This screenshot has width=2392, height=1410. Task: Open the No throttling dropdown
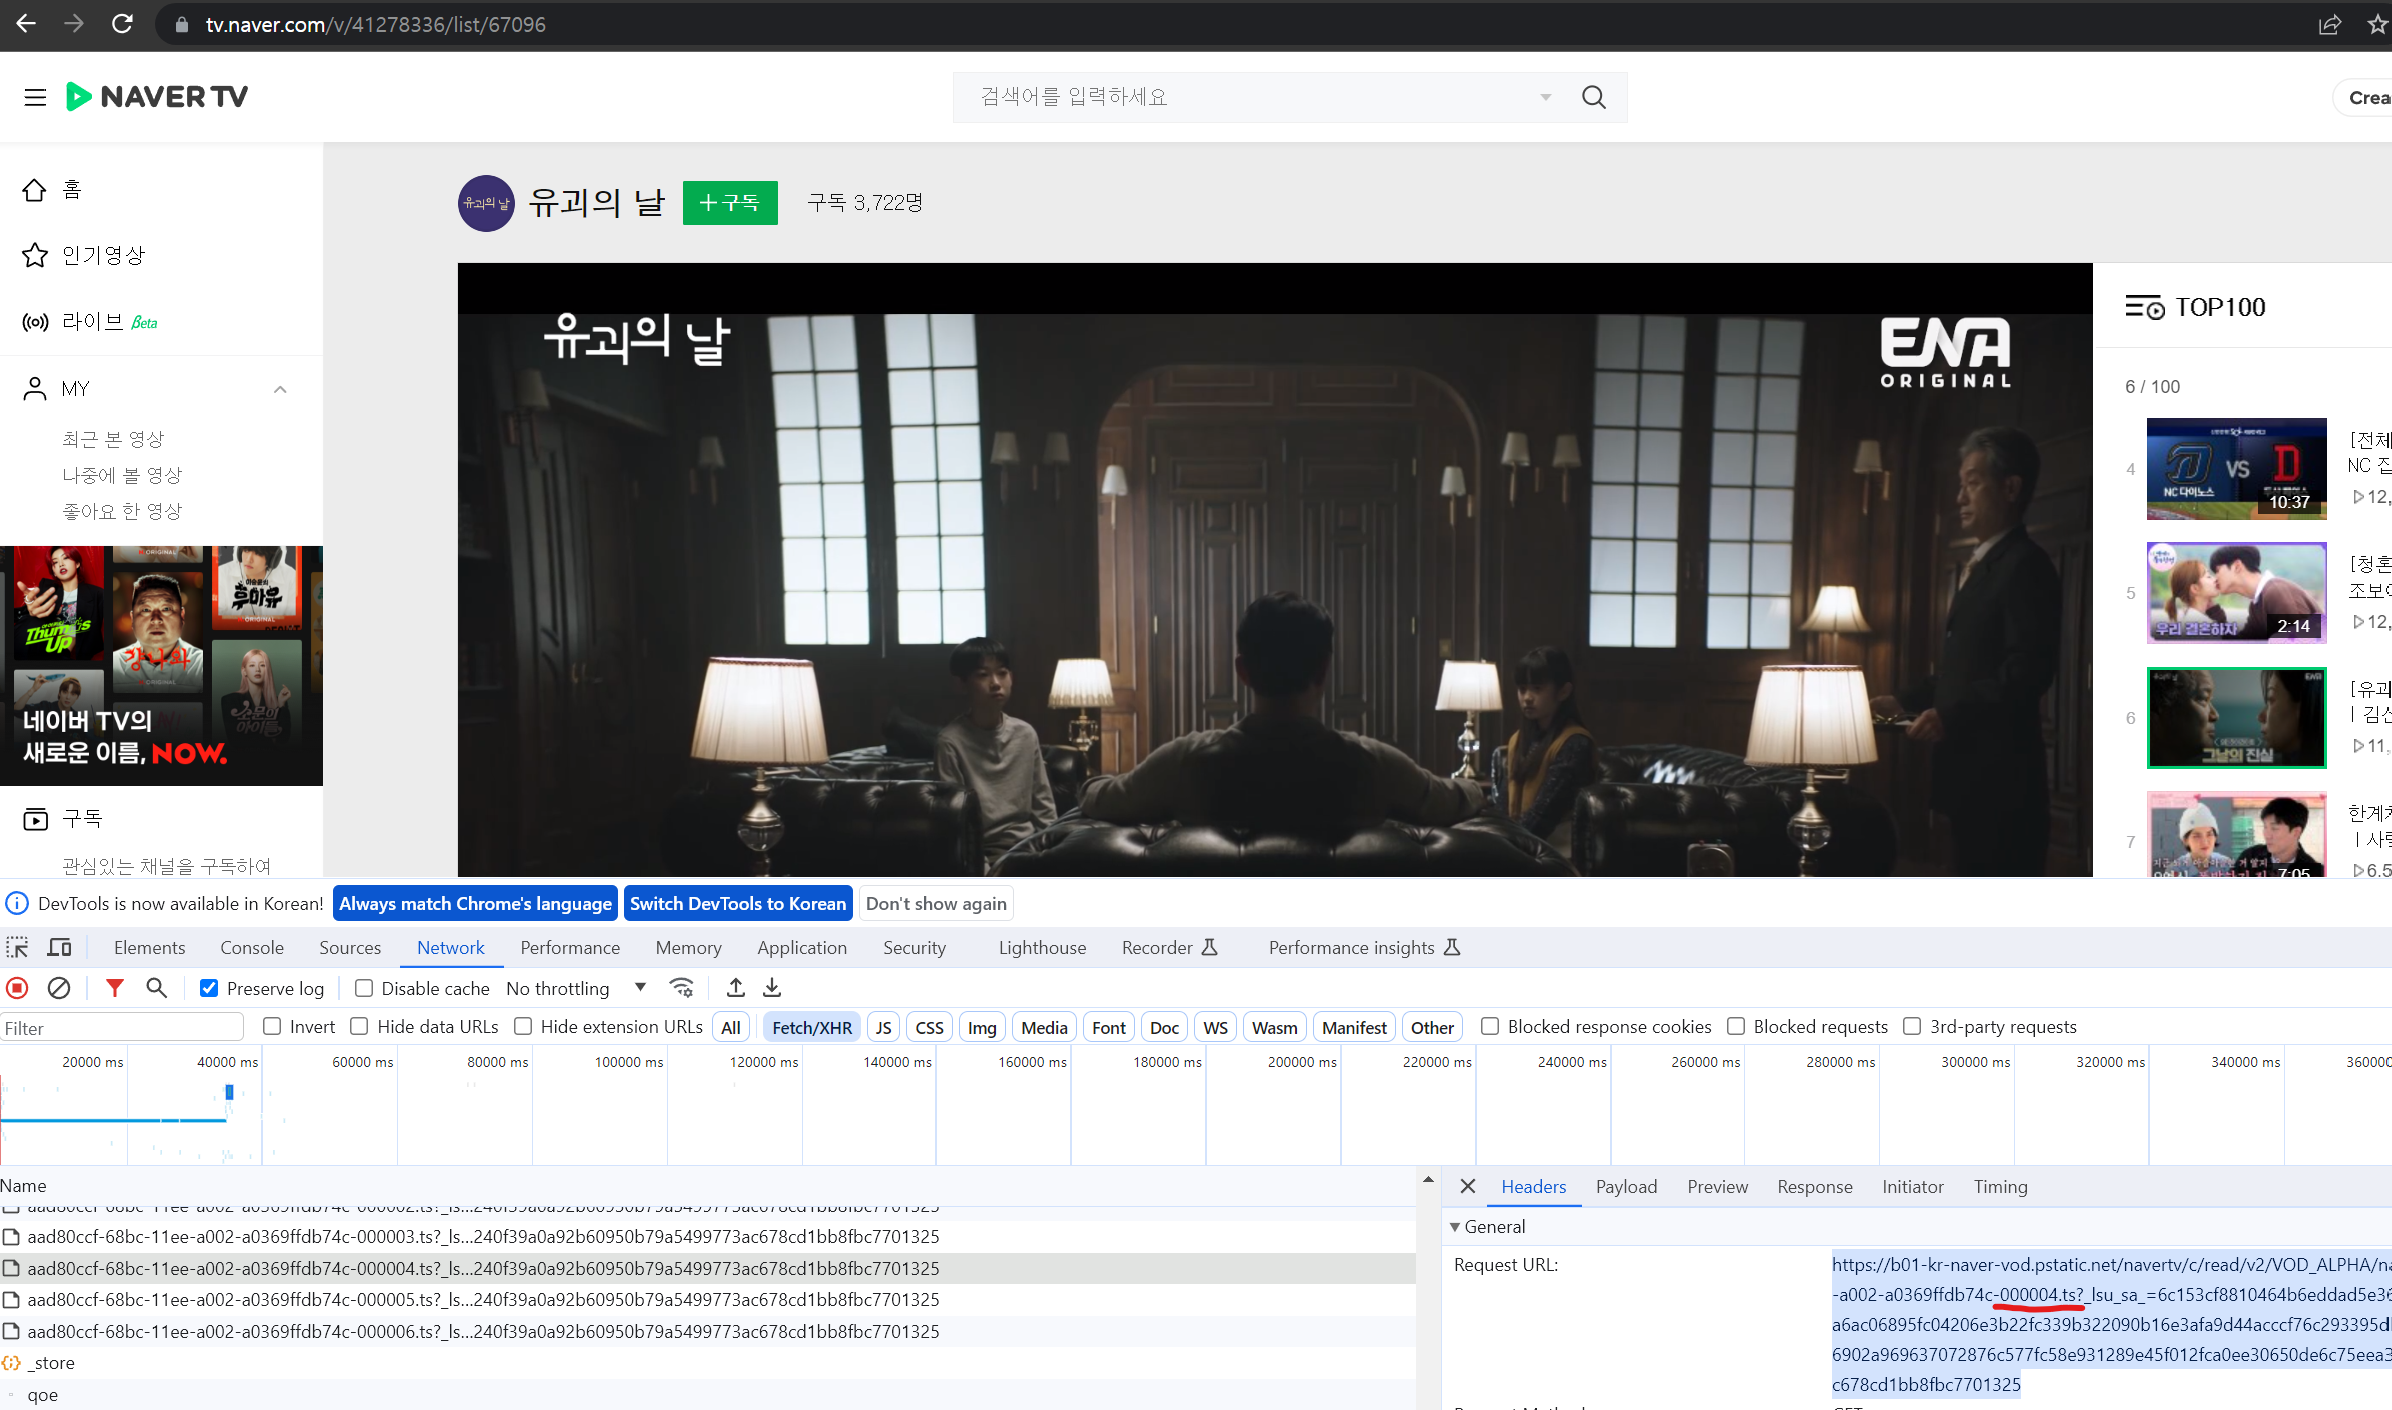575,988
